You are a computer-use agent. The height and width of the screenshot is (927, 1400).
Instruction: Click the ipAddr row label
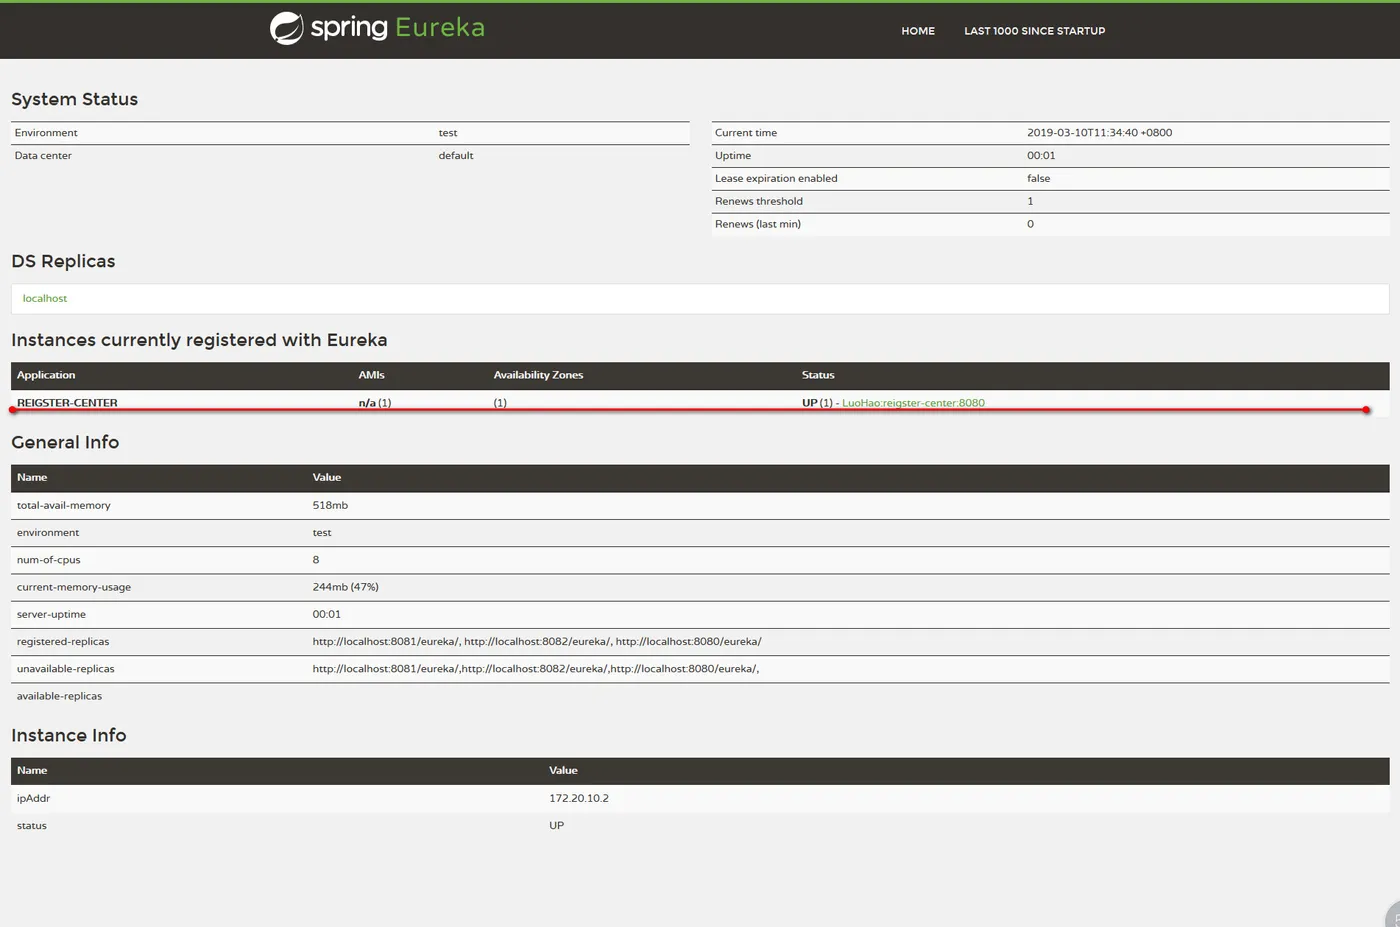(x=33, y=798)
